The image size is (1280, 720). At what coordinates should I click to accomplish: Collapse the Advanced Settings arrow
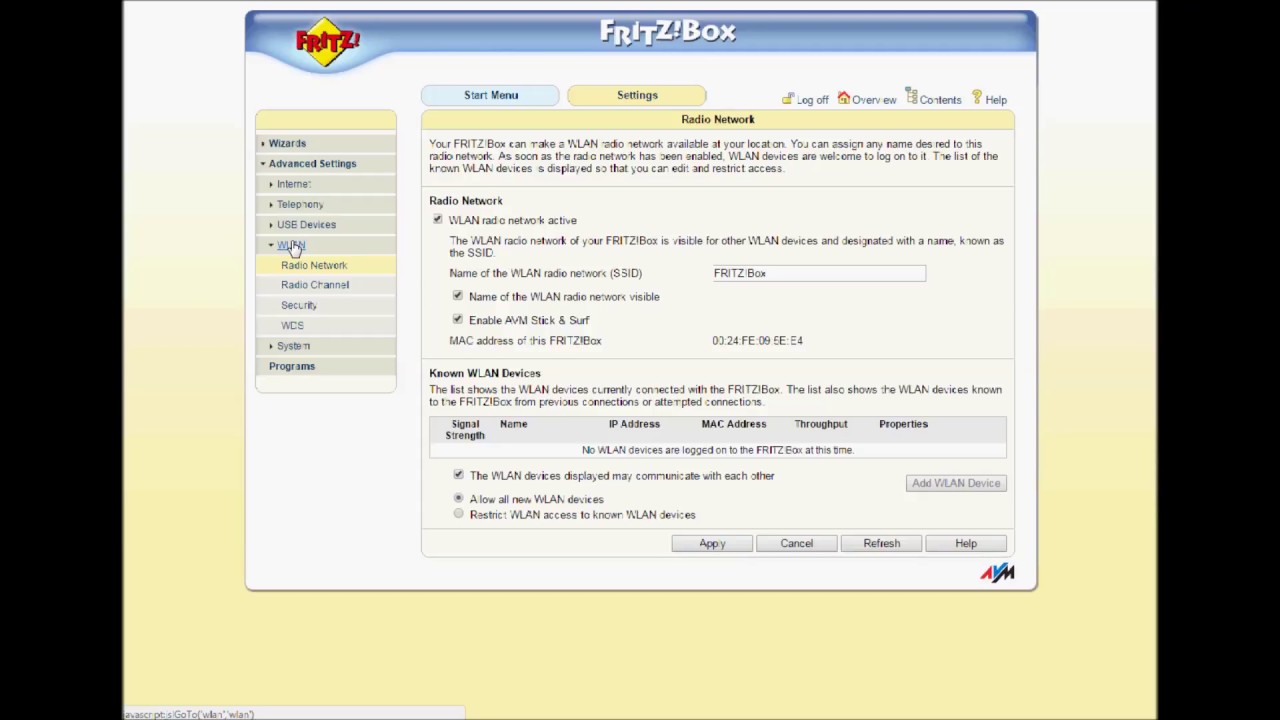(x=263, y=164)
